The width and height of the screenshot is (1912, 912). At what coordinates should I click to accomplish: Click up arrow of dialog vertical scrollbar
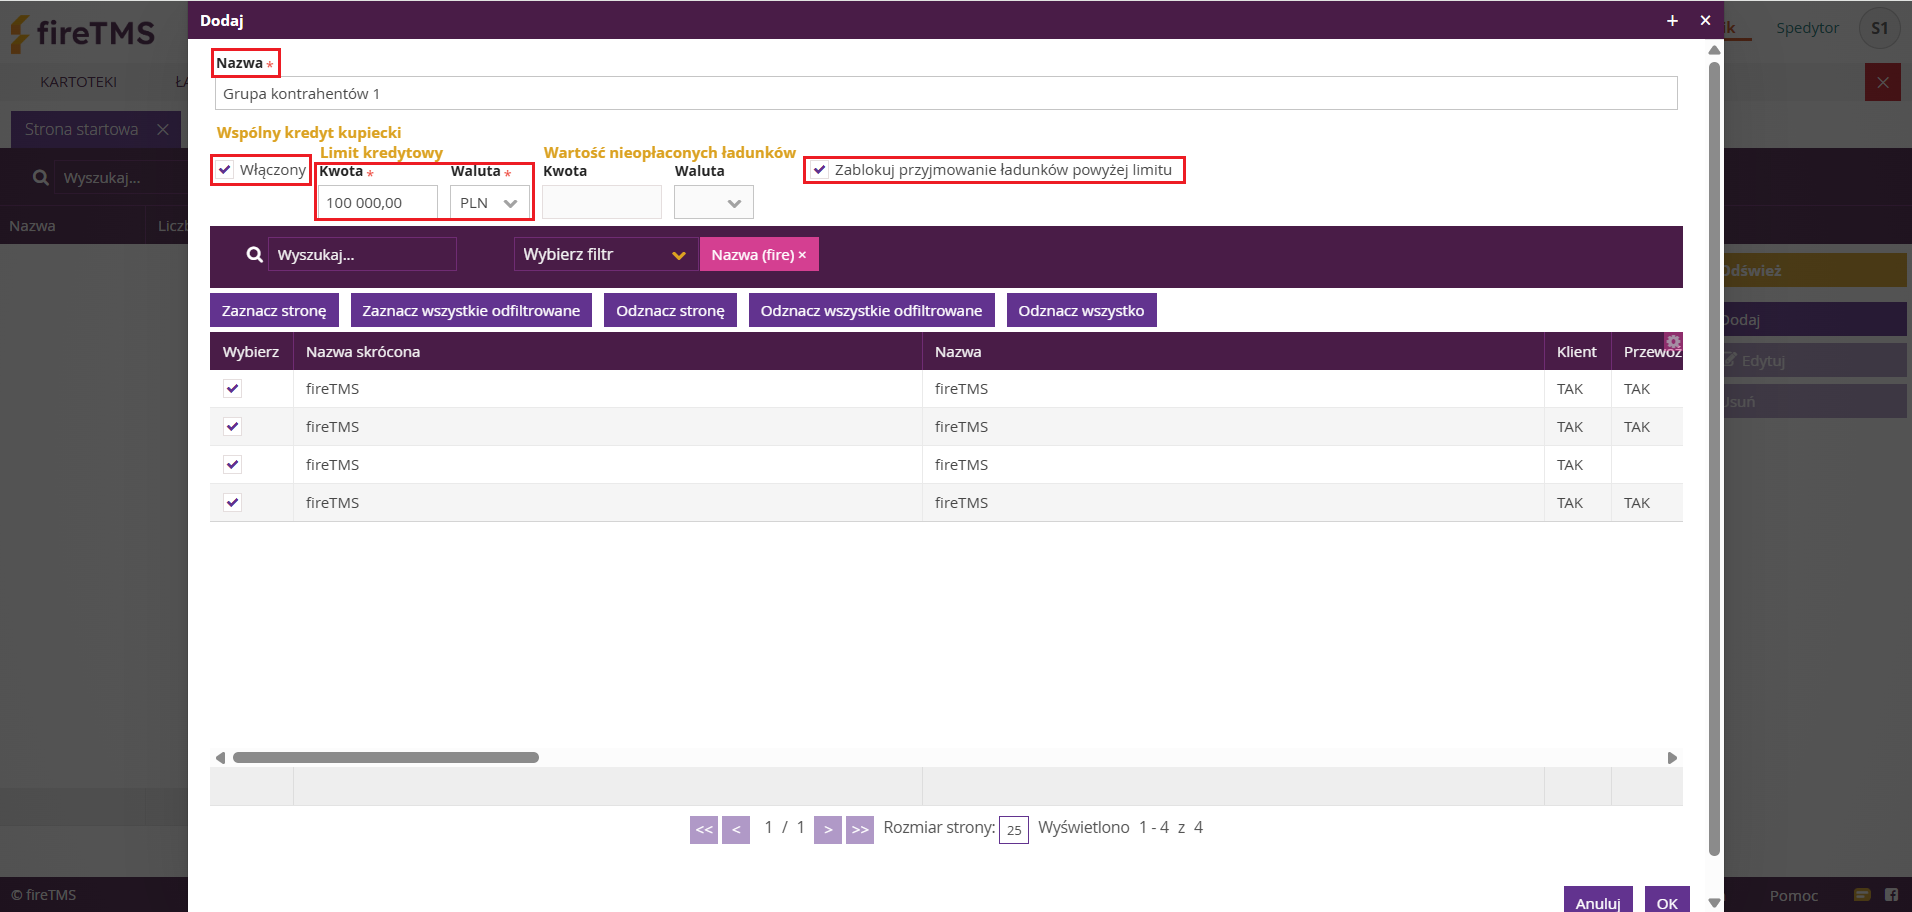1714,50
